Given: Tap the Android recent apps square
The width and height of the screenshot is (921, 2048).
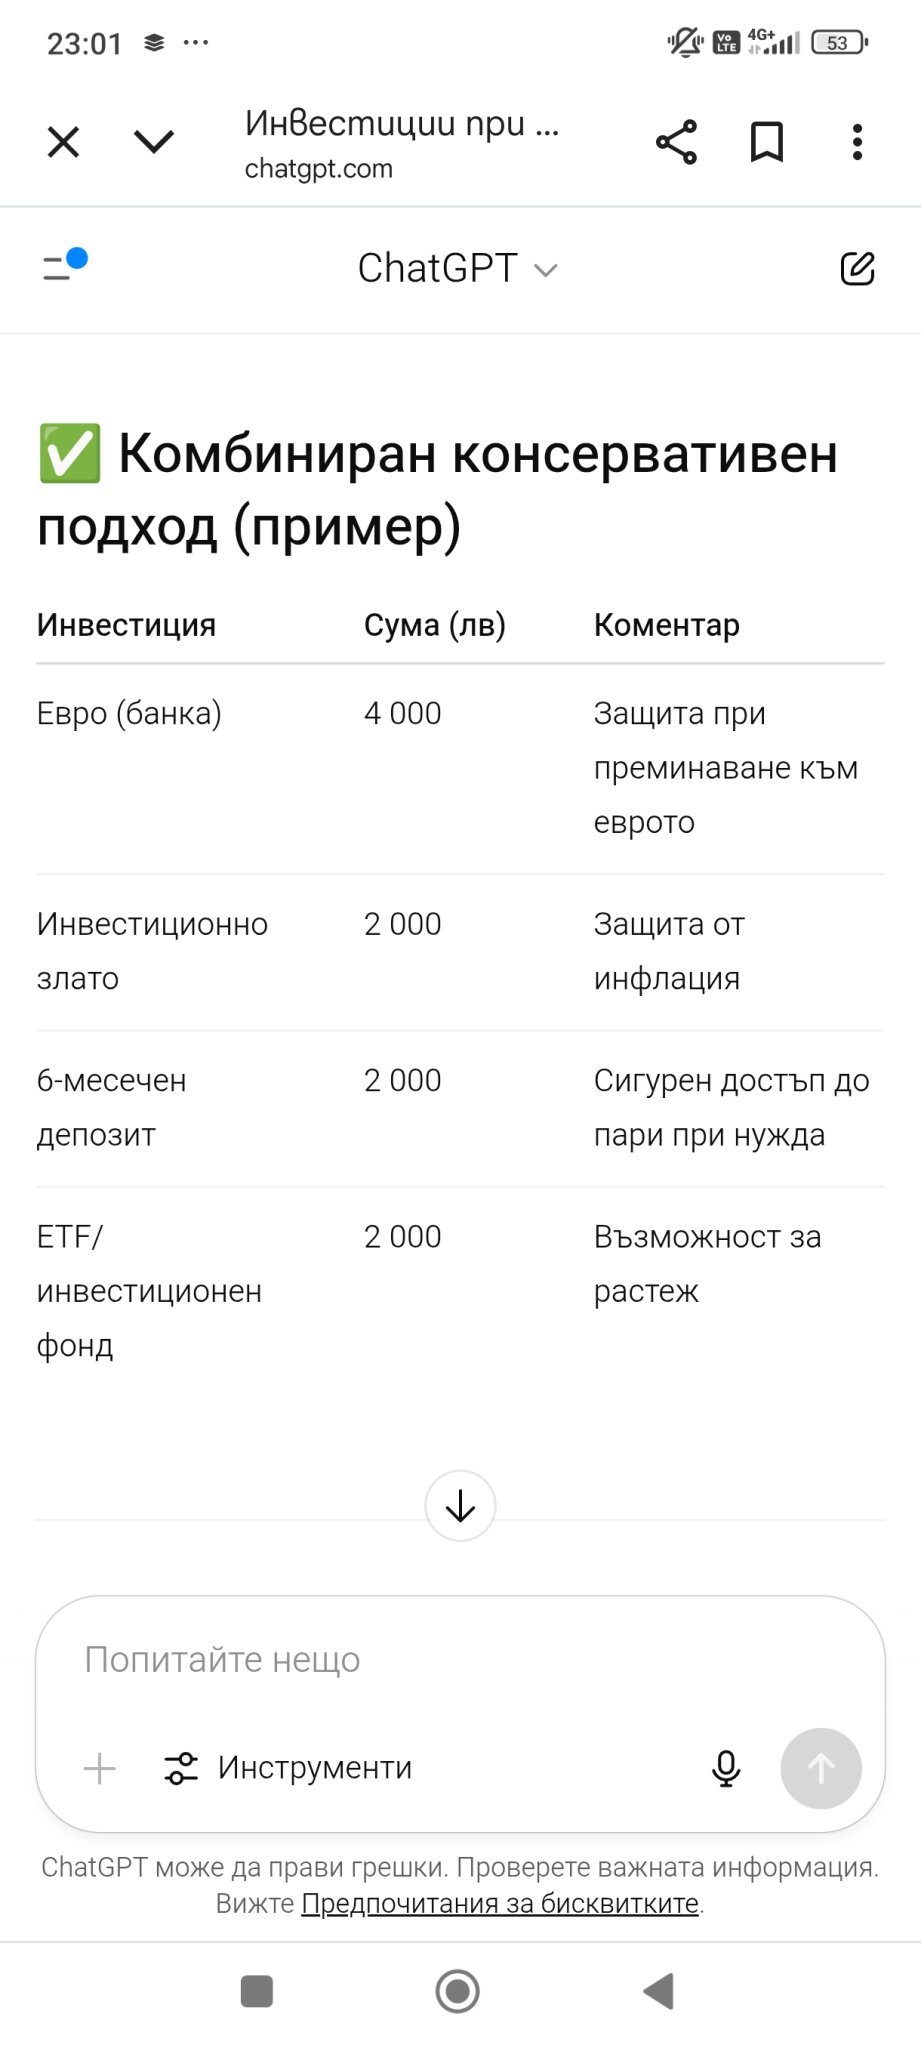Looking at the screenshot, I should [x=257, y=1991].
